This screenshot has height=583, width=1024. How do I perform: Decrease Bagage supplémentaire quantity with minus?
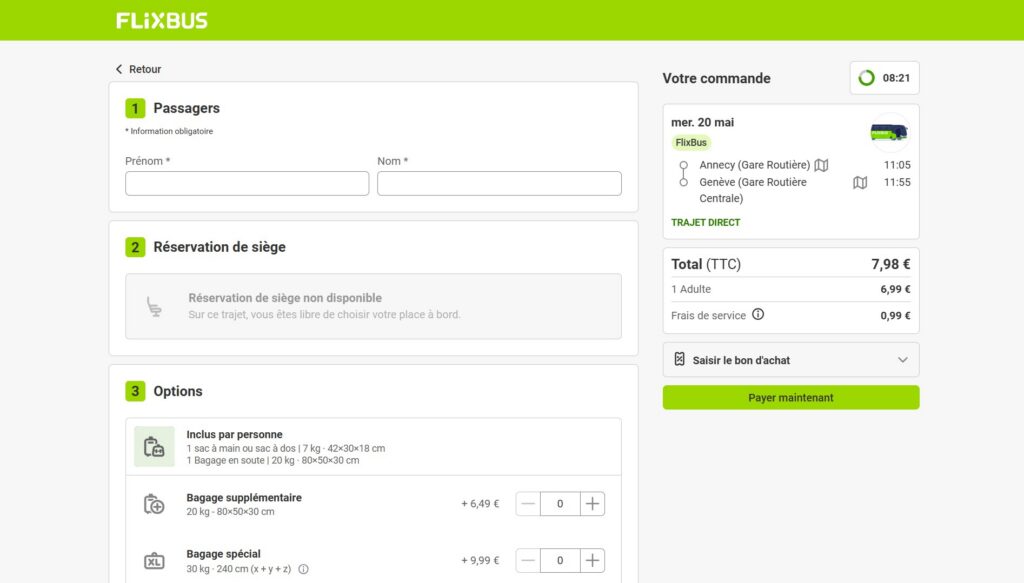pos(528,503)
